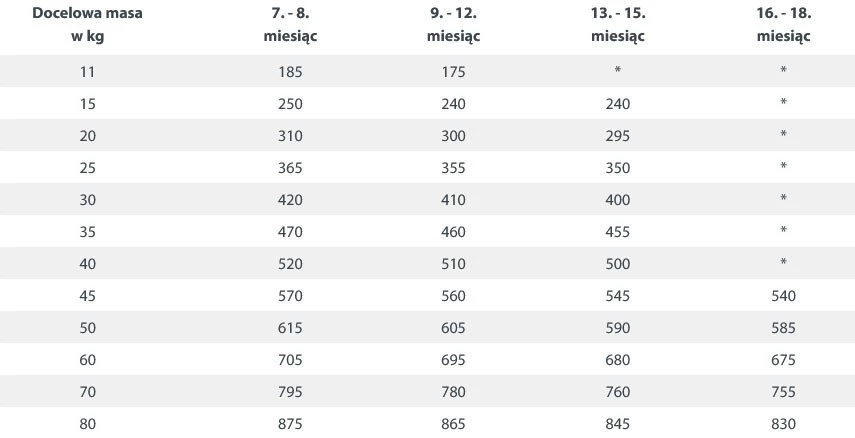Select the 35 kg row label
The height and width of the screenshot is (438, 855).
(x=87, y=232)
